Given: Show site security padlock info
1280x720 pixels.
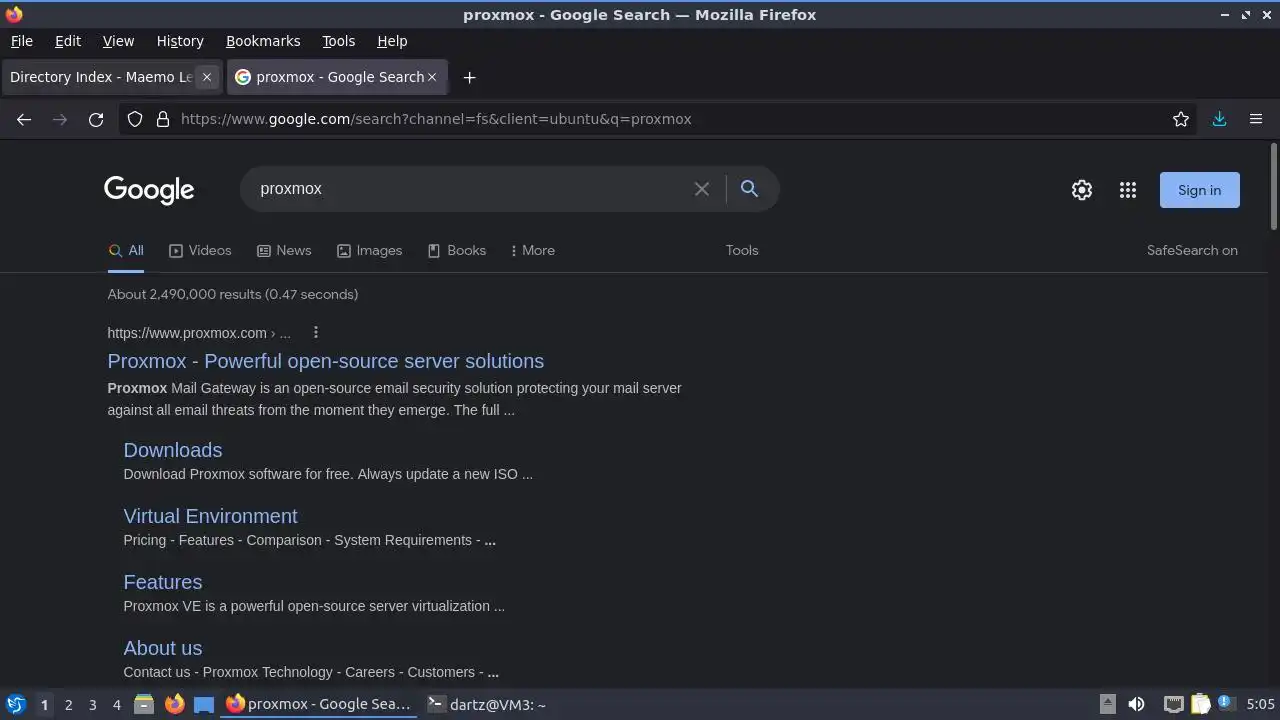Looking at the screenshot, I should 163,119.
